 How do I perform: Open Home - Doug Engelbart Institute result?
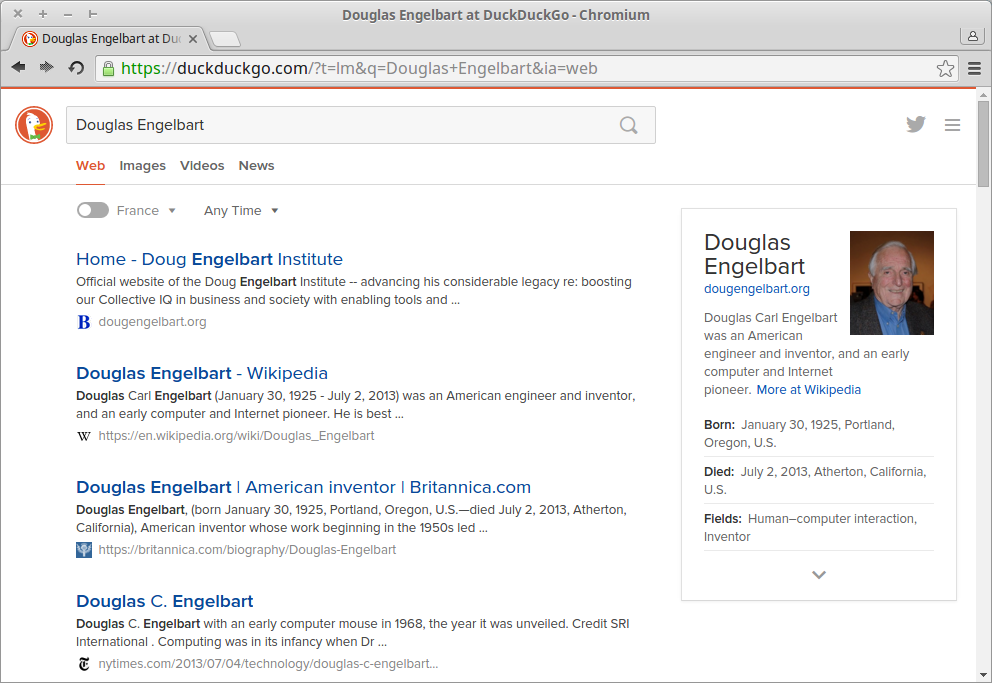point(209,259)
